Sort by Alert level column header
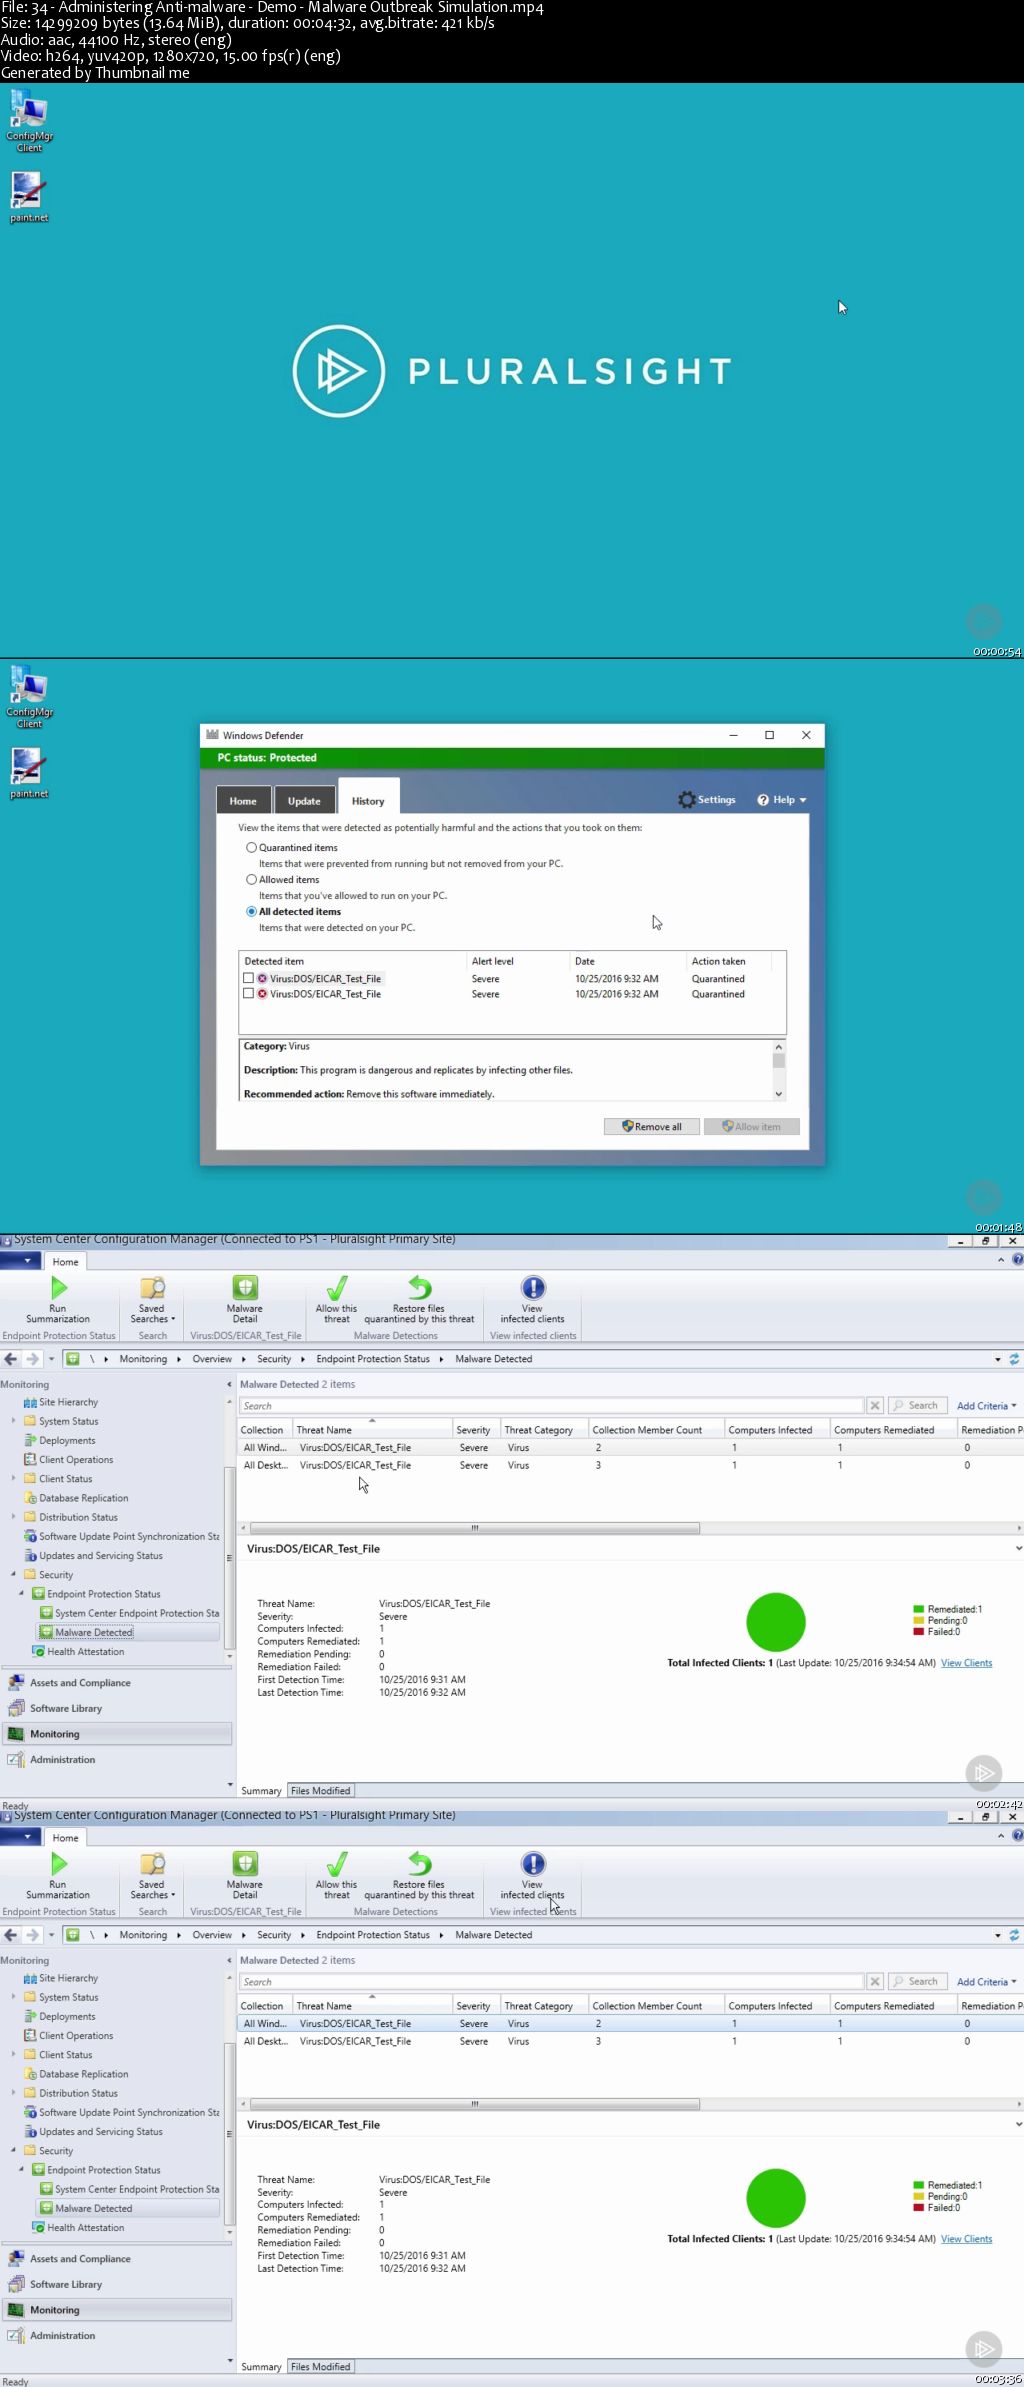Image resolution: width=1024 pixels, height=2387 pixels. point(492,961)
